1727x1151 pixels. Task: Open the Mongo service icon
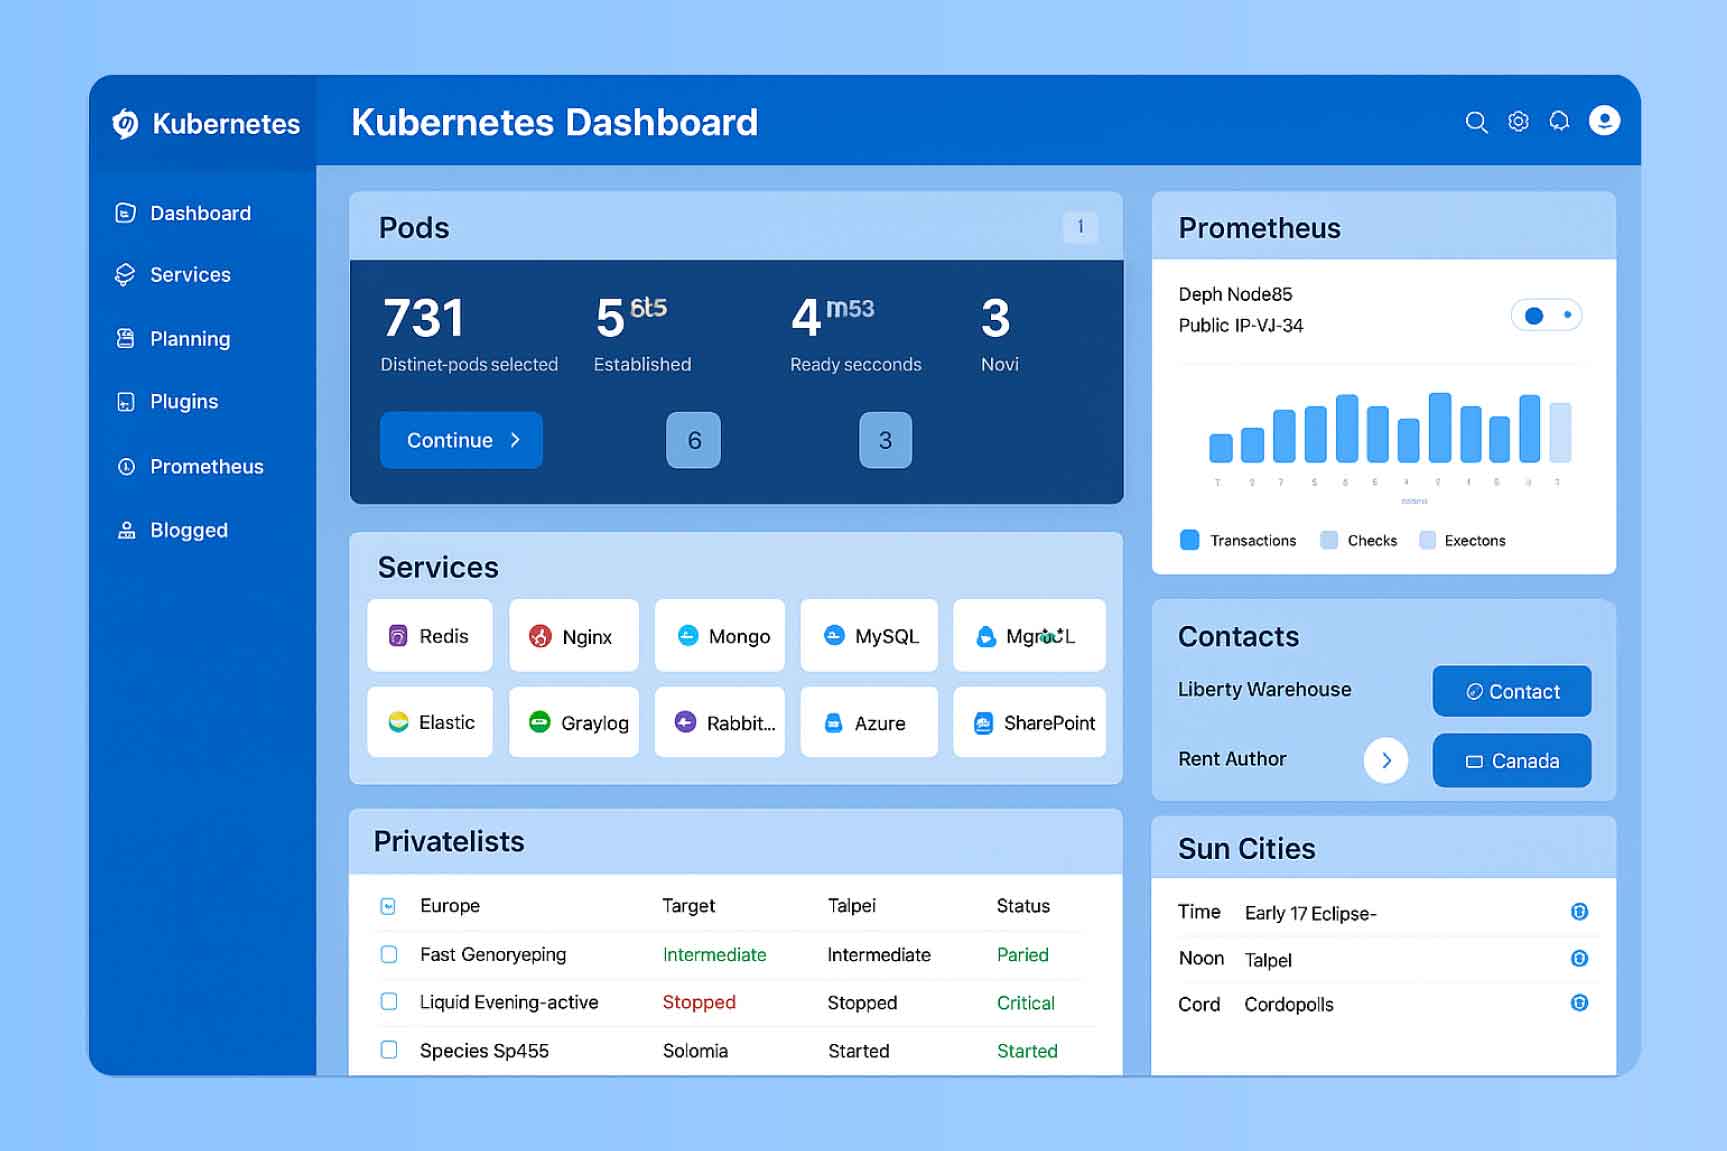[687, 635]
